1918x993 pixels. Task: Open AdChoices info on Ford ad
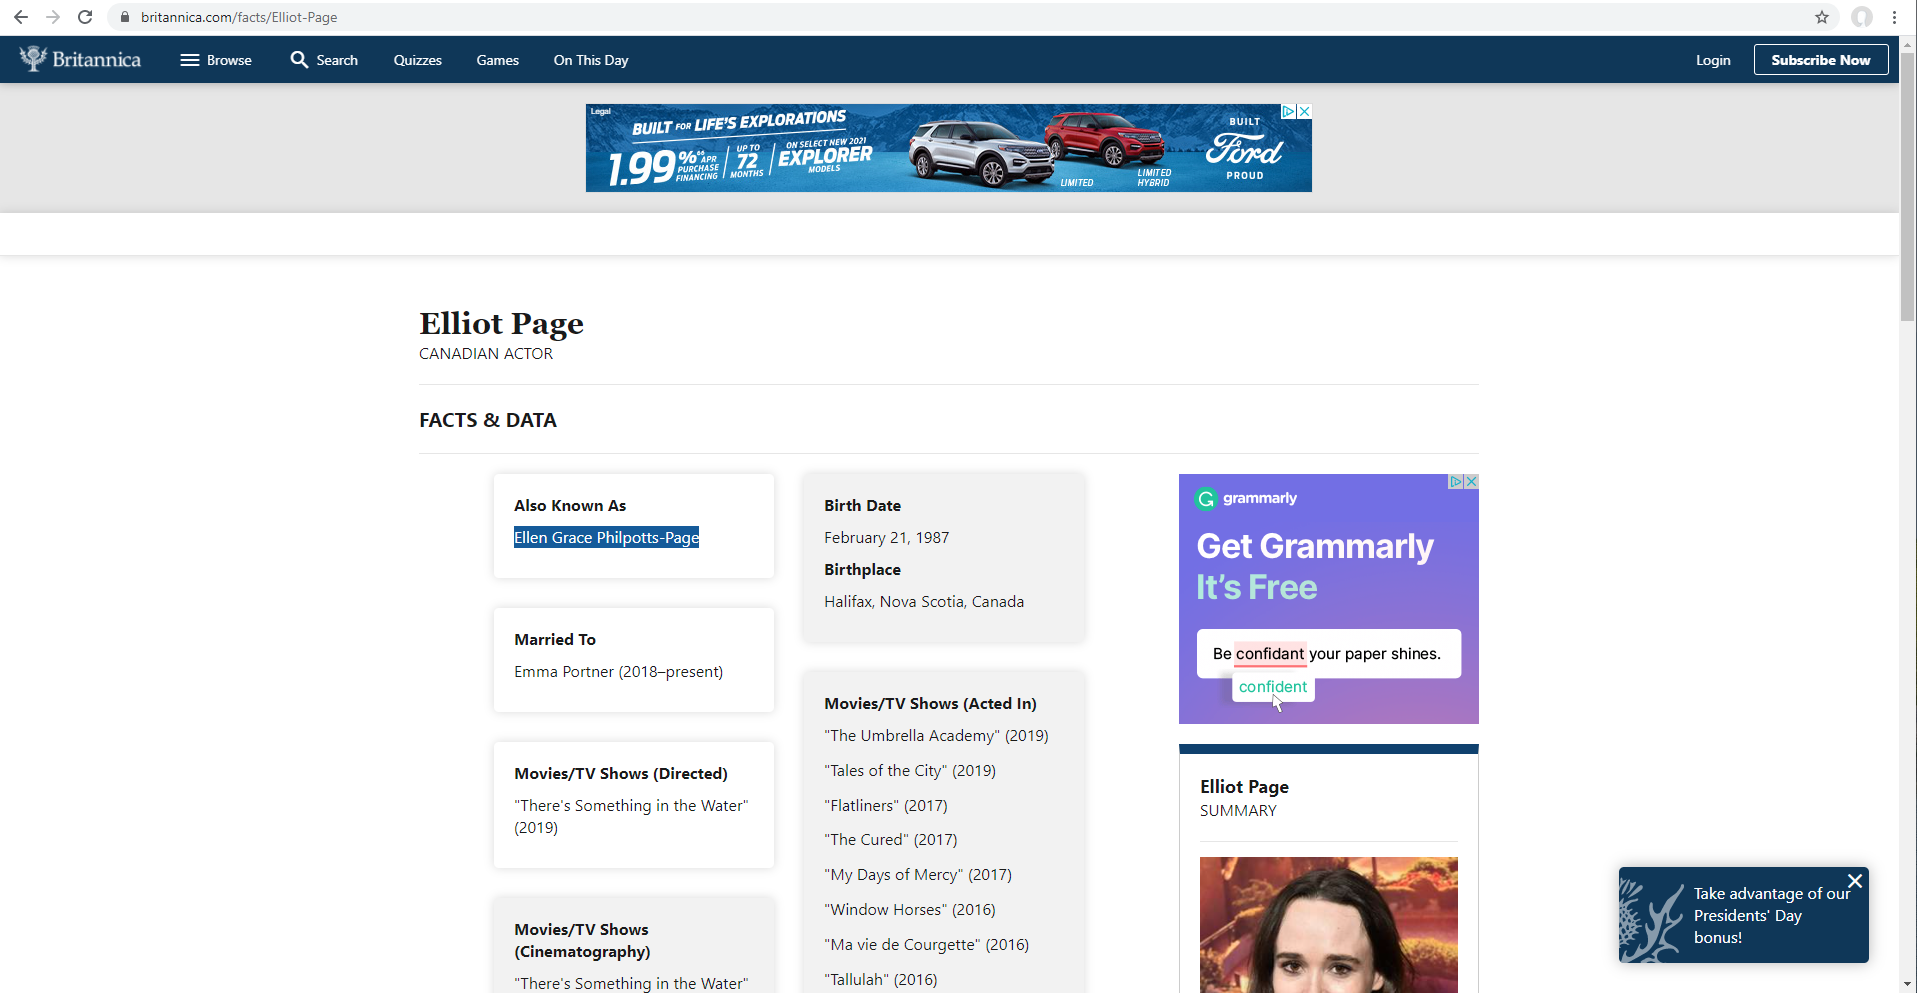pos(1289,111)
